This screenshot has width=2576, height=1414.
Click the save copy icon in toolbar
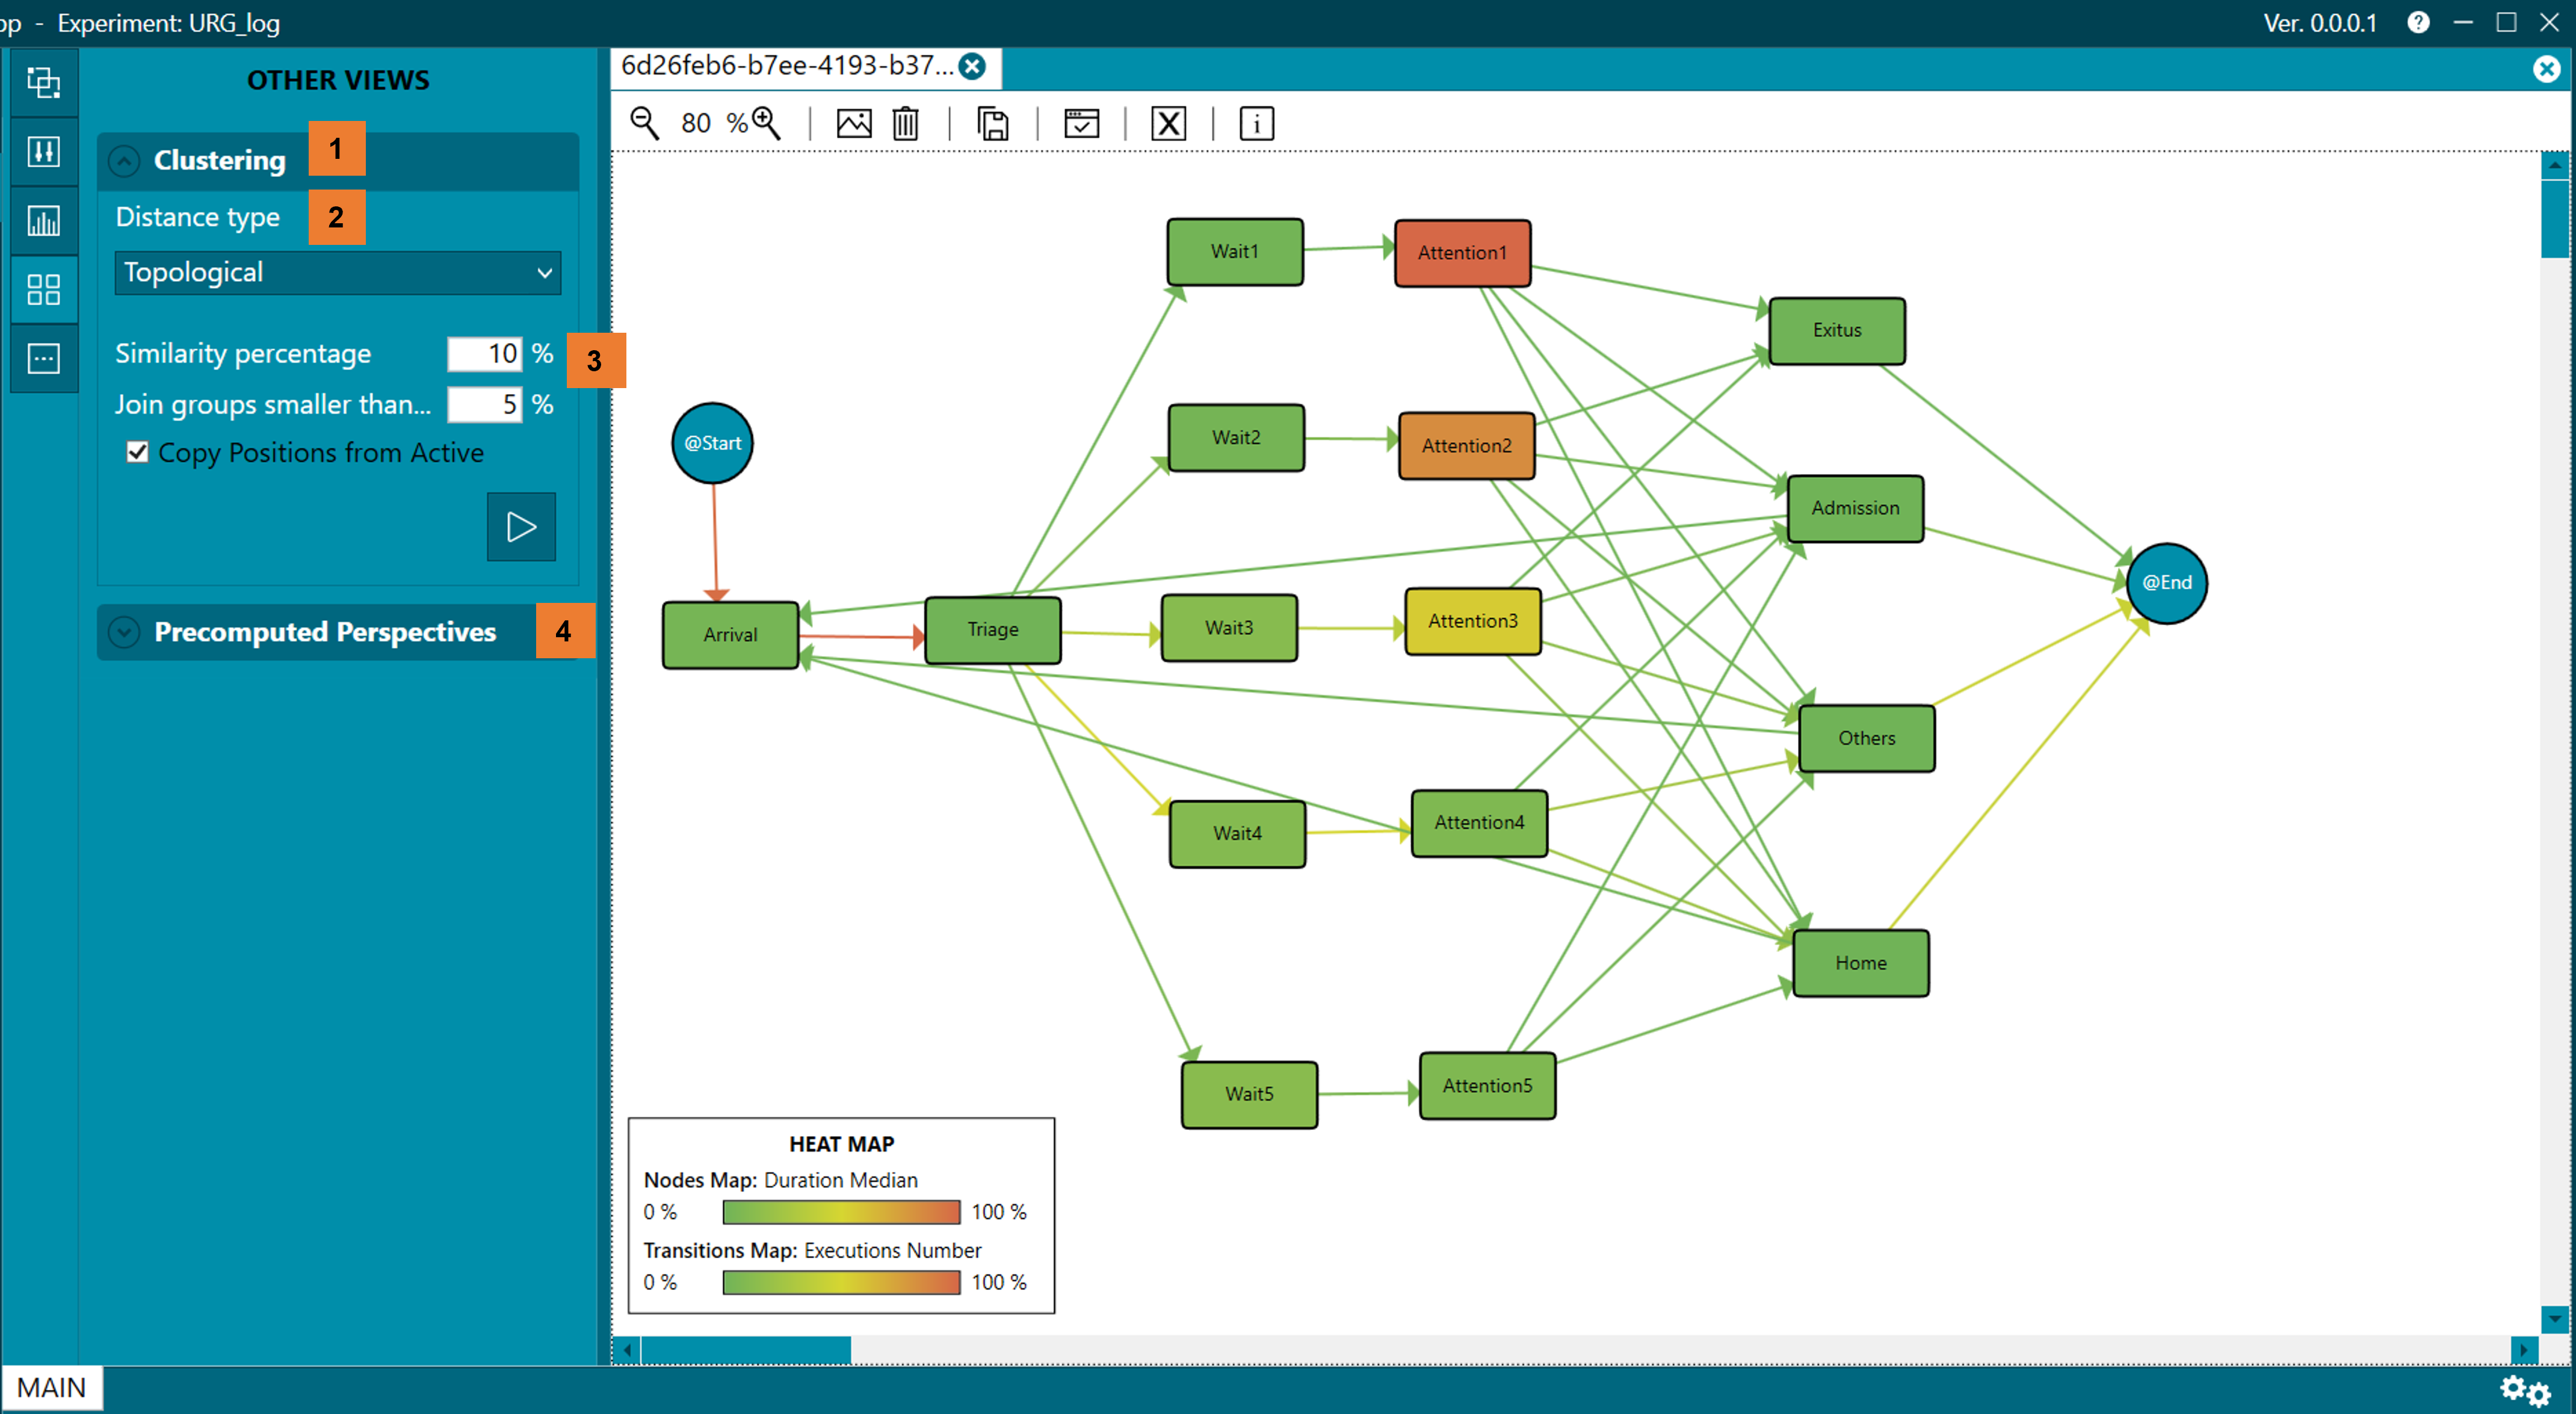993,124
